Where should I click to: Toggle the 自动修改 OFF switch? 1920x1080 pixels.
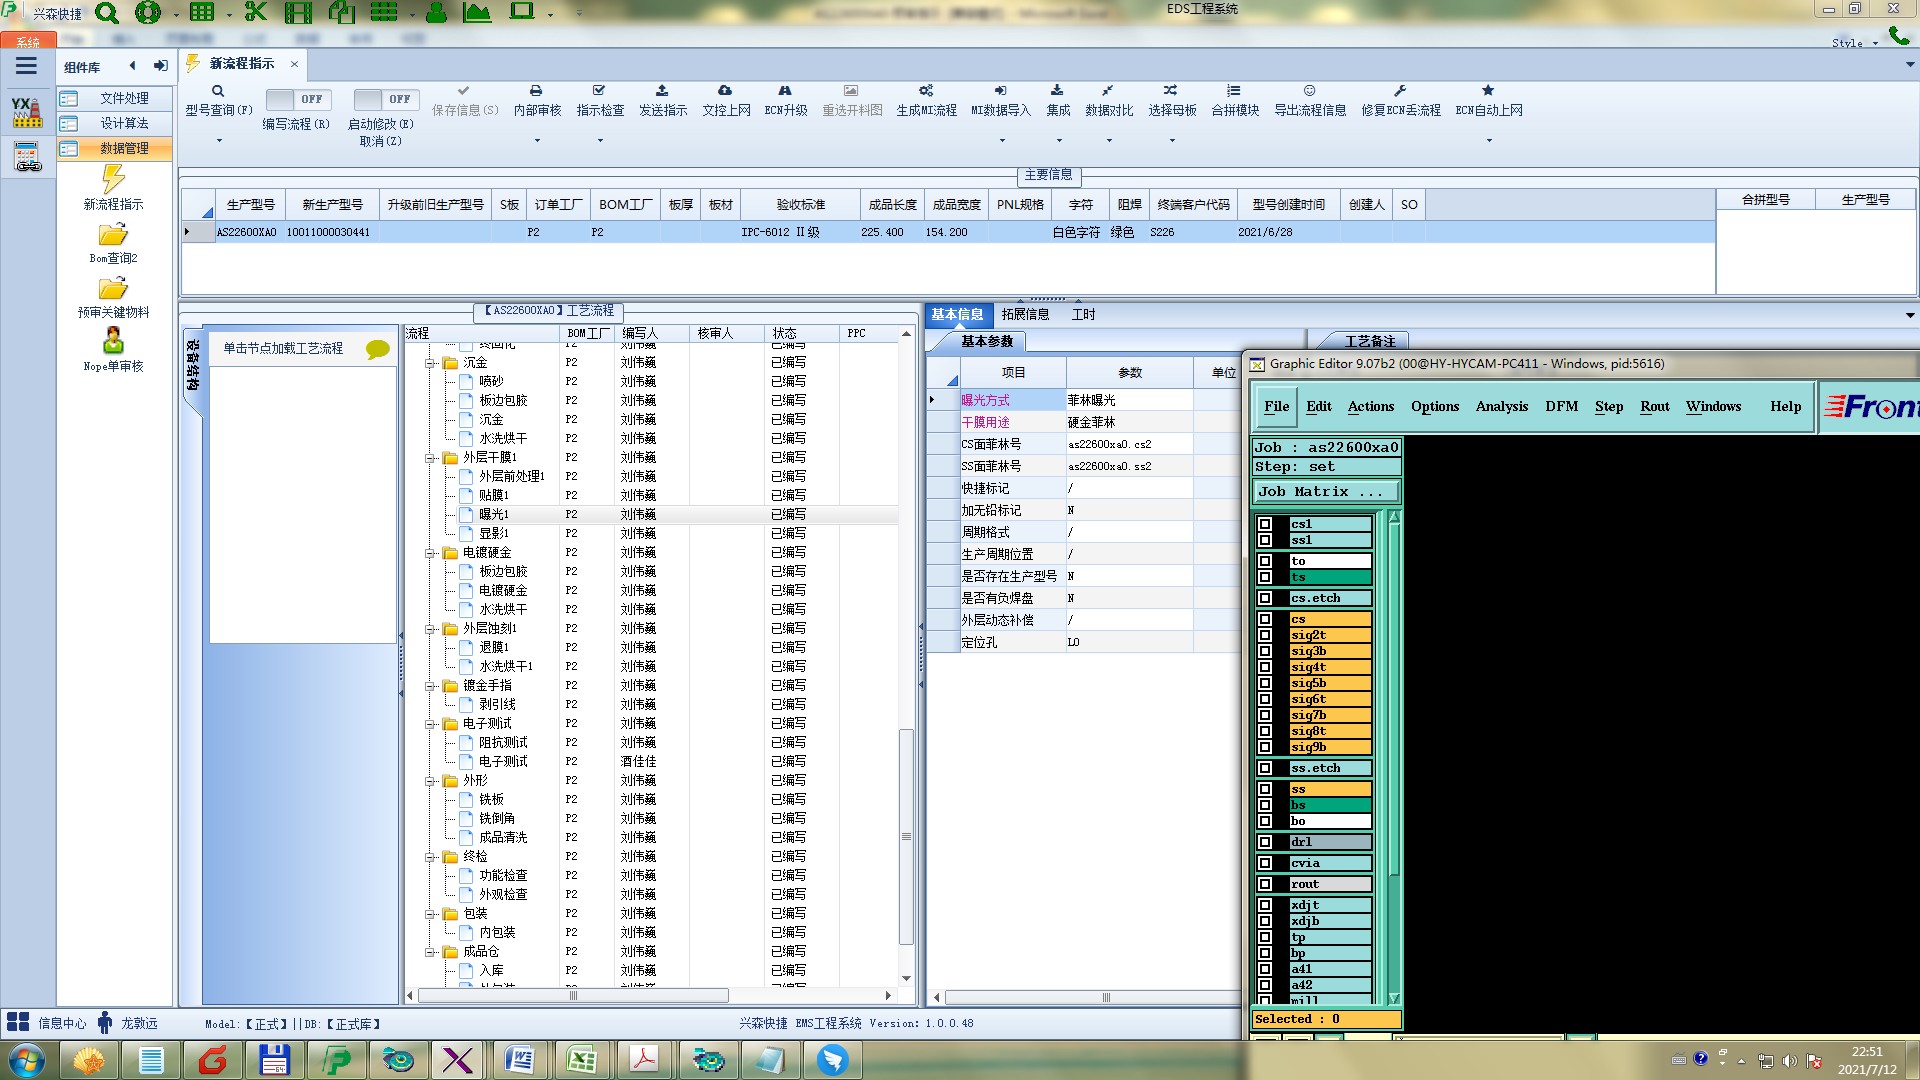(x=384, y=99)
